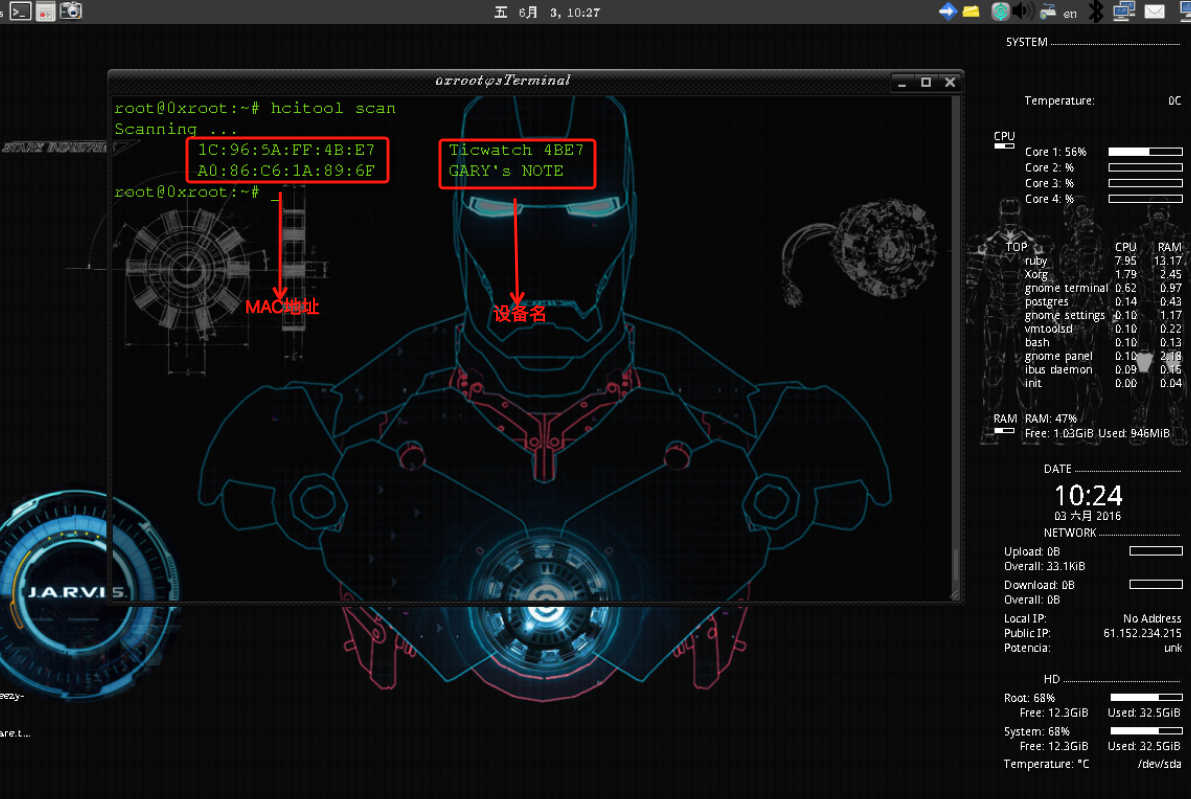Open the screen recorder panel launcher
Image resolution: width=1191 pixels, height=799 pixels.
click(46, 11)
